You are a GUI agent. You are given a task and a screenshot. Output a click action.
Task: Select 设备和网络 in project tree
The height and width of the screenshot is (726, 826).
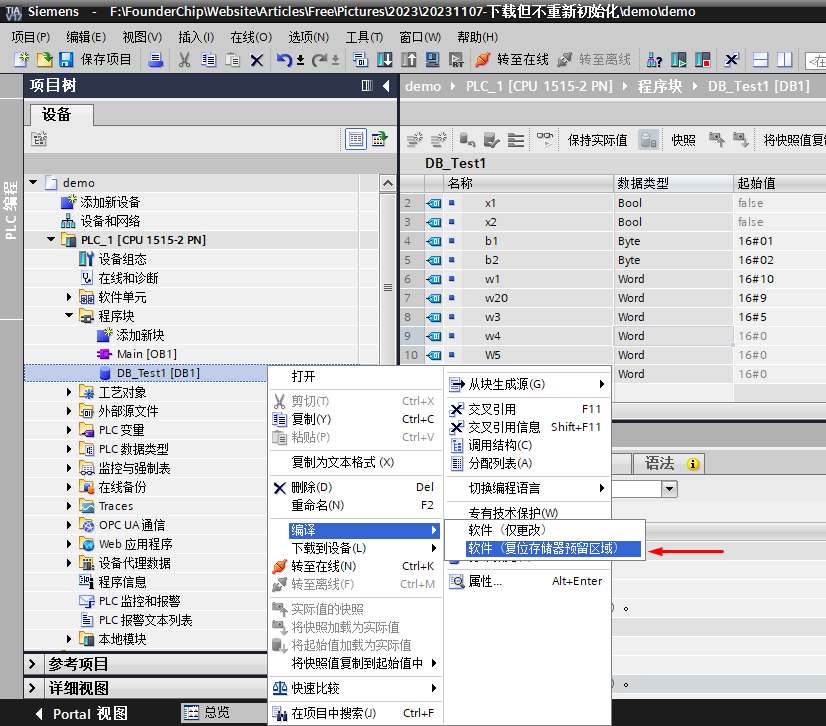click(110, 221)
